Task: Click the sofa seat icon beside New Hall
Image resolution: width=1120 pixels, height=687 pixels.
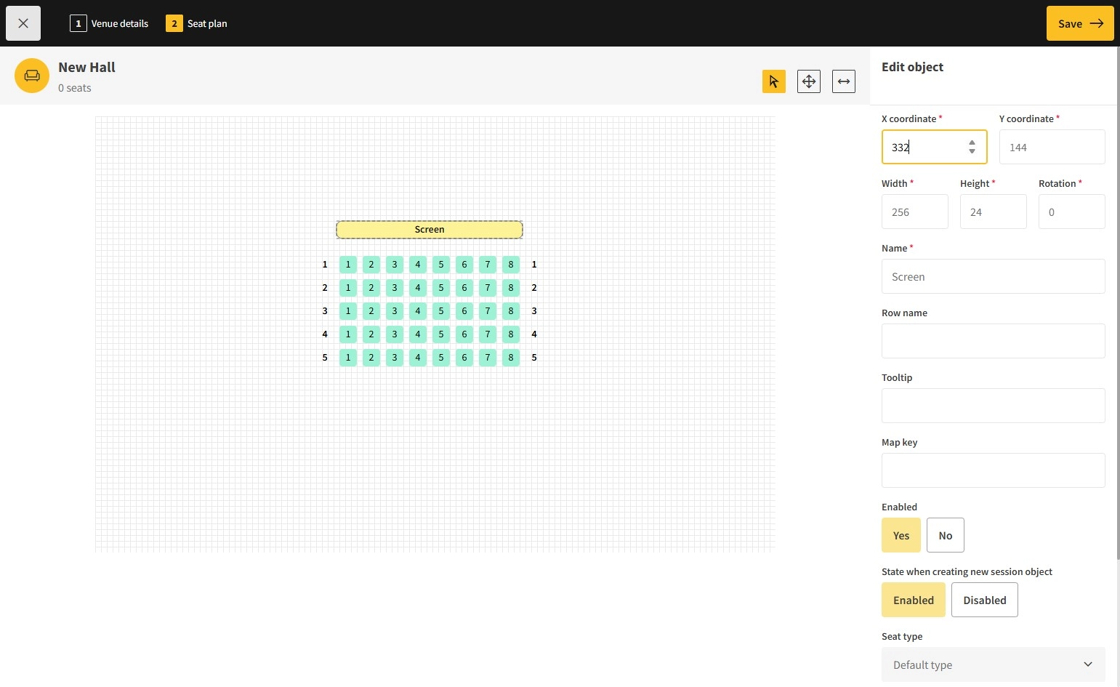Action: click(x=32, y=76)
